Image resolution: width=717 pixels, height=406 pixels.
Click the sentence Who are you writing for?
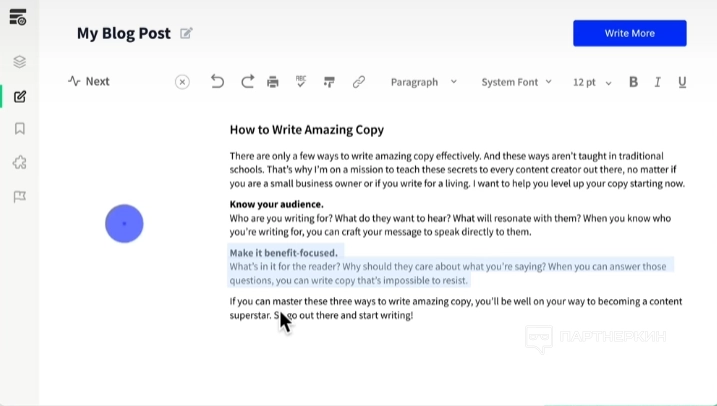point(281,218)
